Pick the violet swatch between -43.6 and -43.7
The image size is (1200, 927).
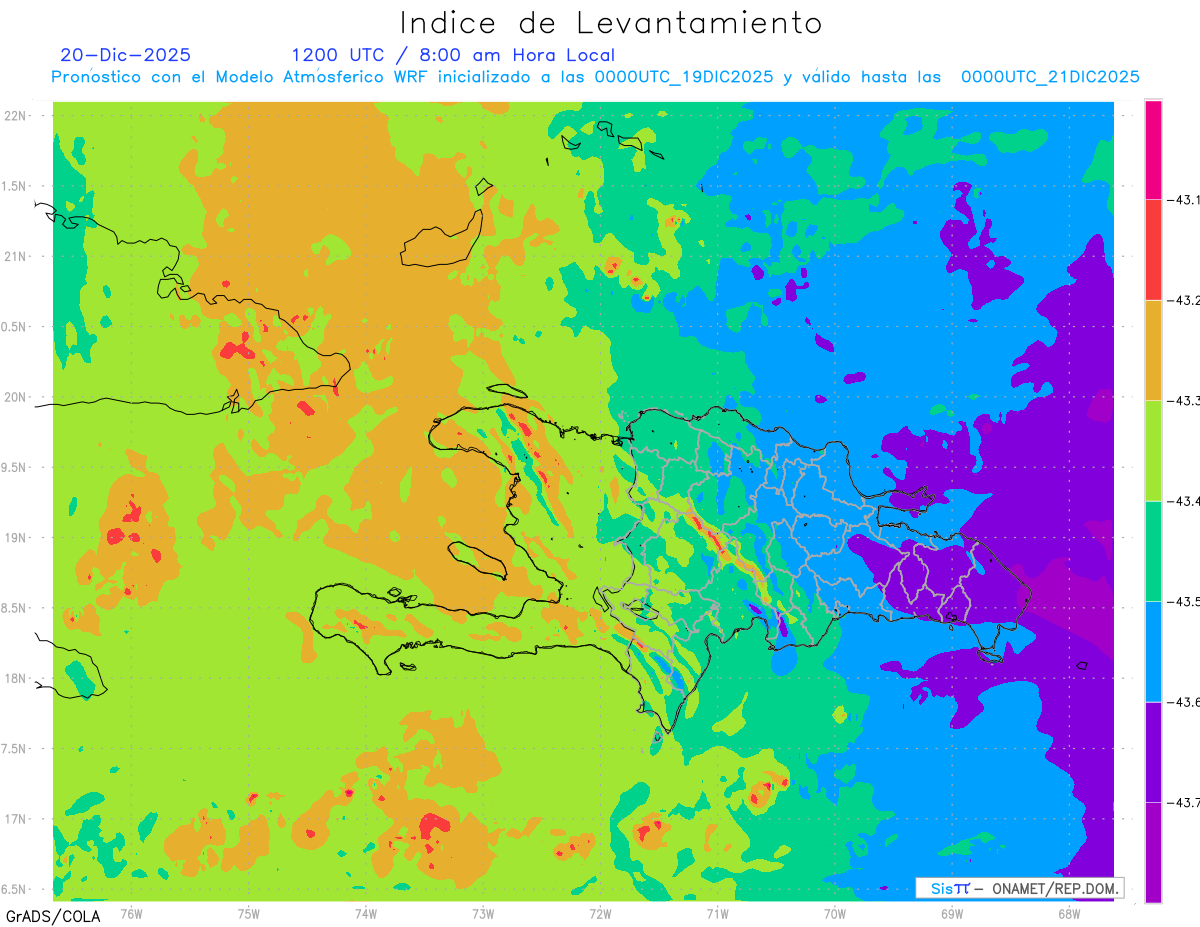click(1154, 751)
